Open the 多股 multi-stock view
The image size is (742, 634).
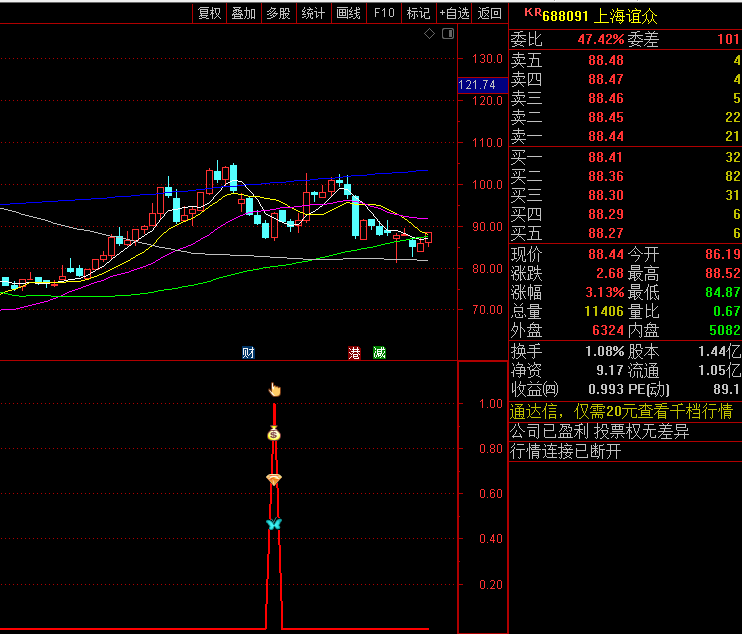[278, 13]
